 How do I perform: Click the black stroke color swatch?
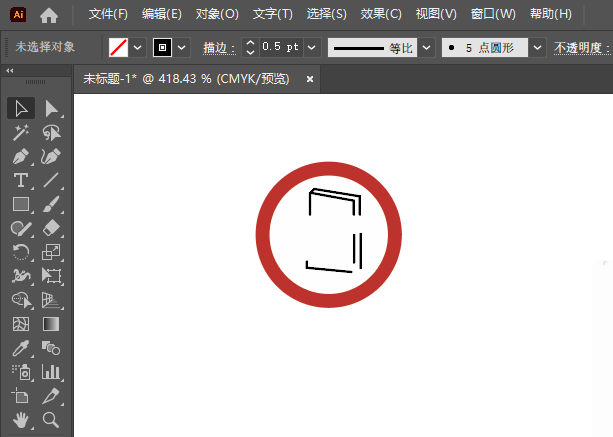click(162, 48)
